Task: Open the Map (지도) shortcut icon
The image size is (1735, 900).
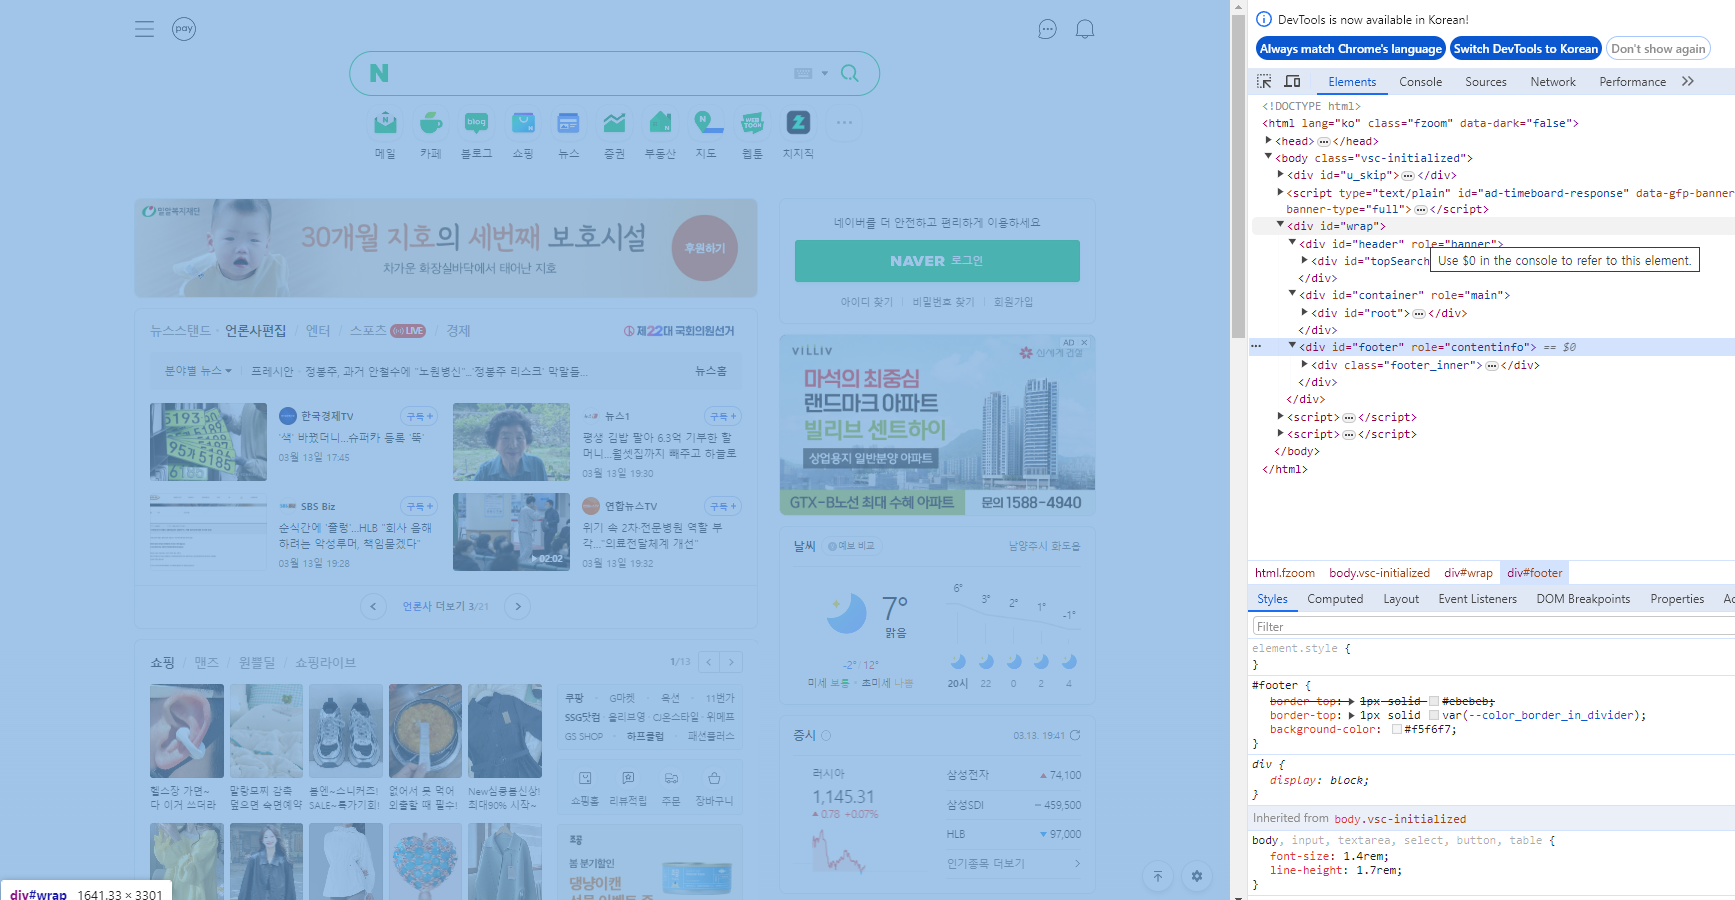Action: point(706,123)
